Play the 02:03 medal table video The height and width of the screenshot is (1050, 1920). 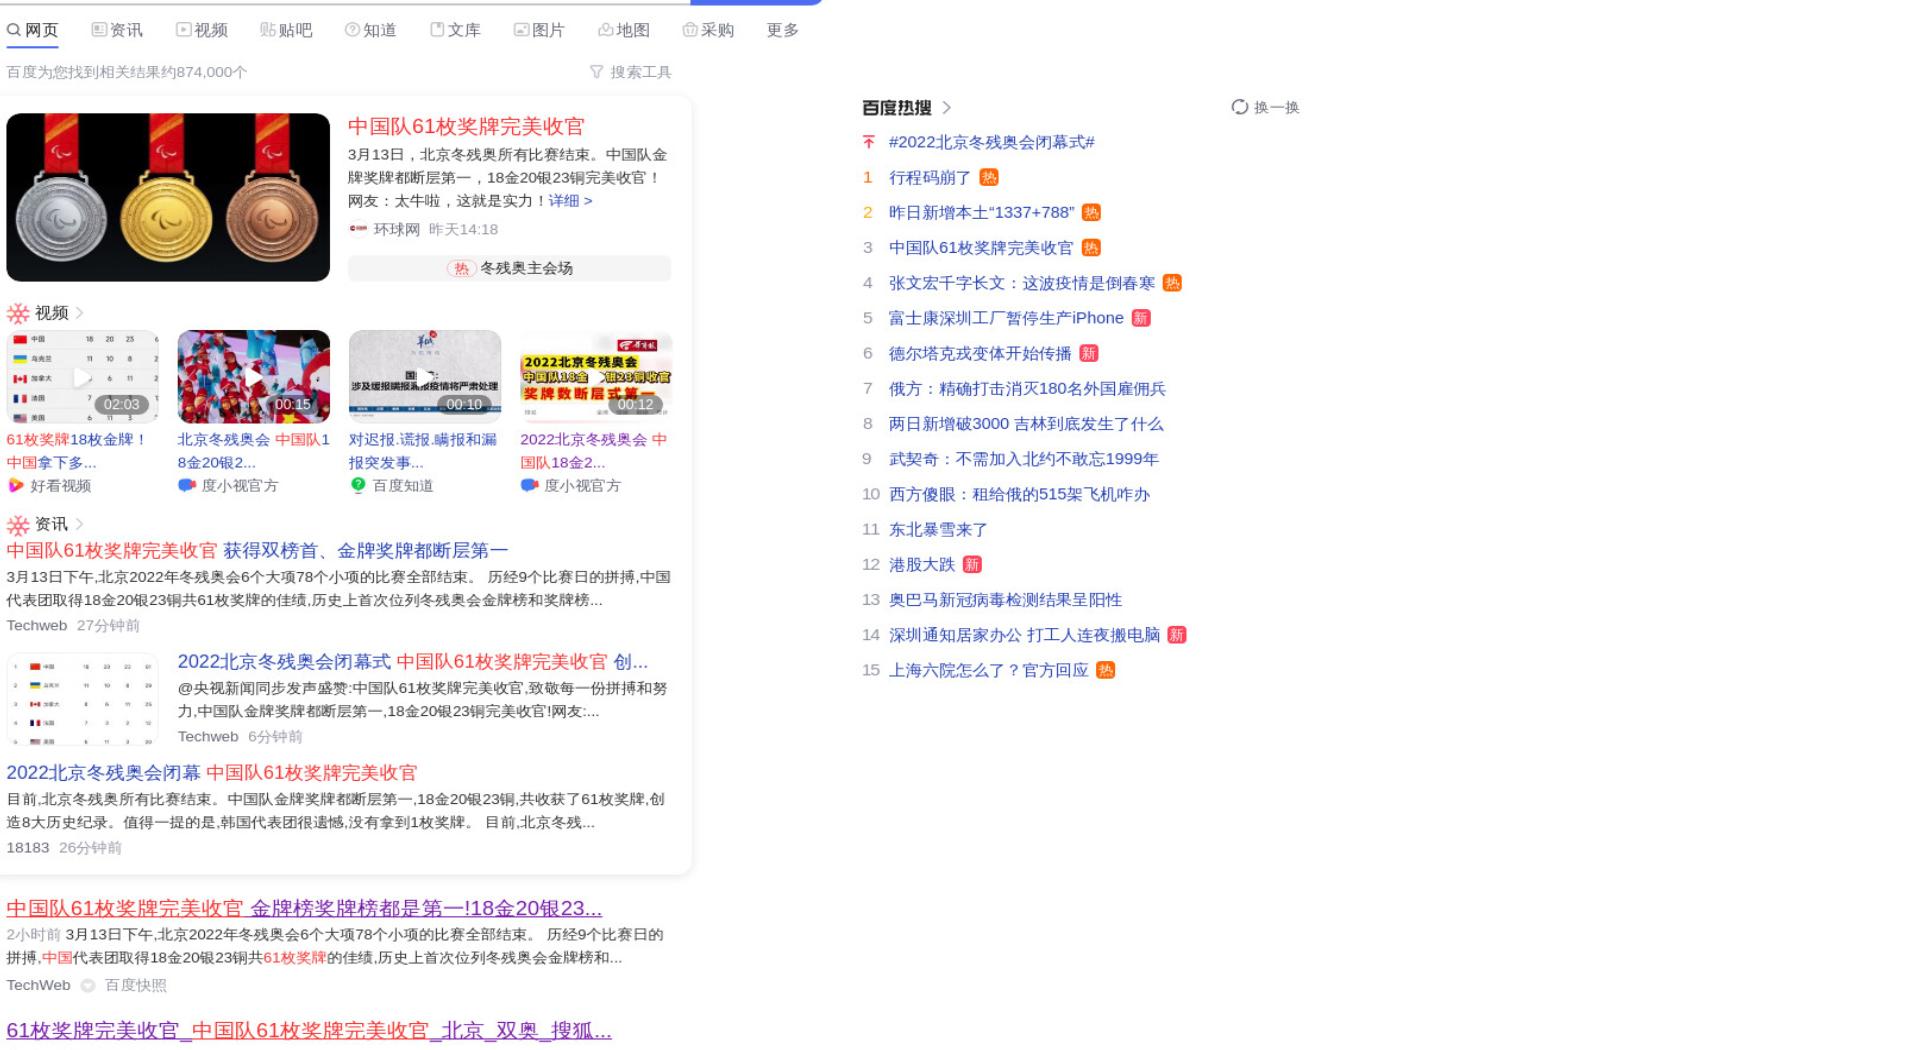coord(82,376)
